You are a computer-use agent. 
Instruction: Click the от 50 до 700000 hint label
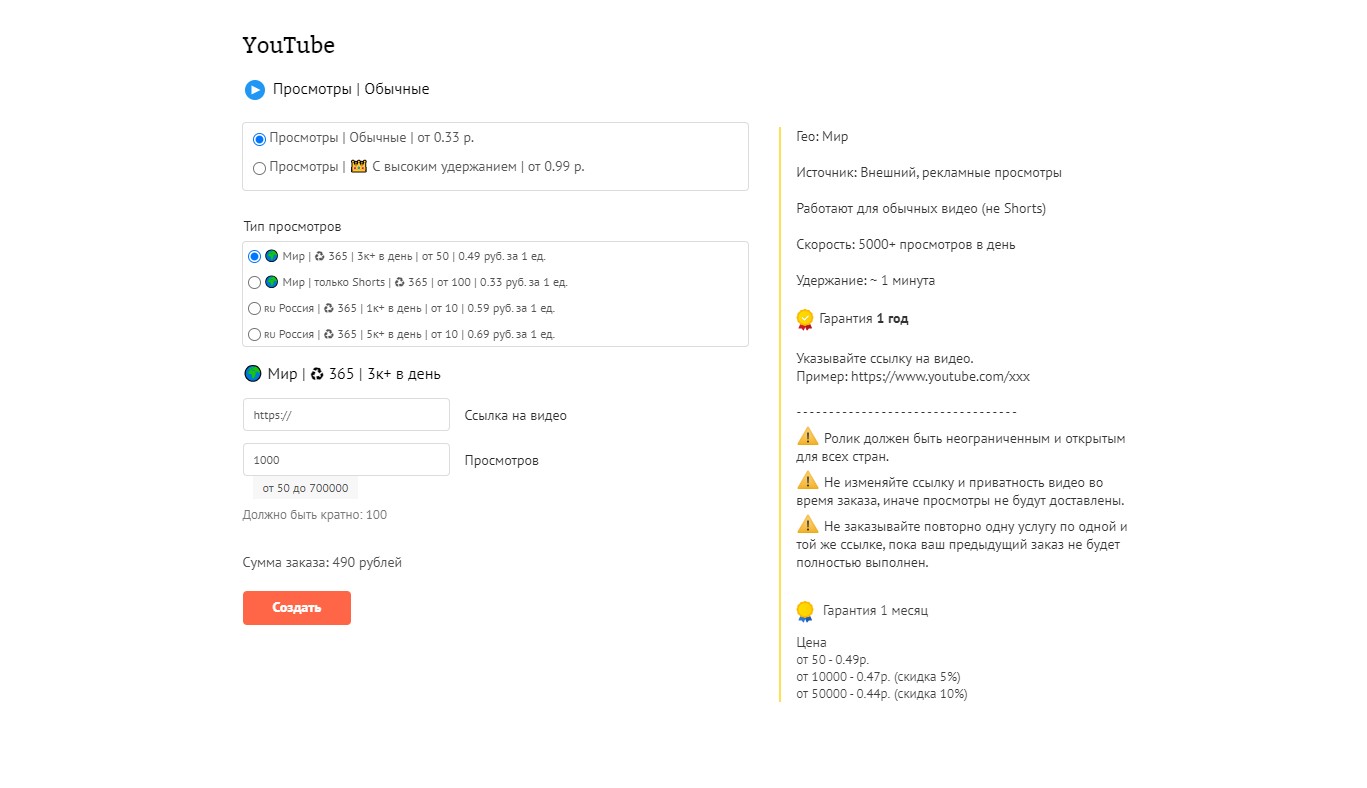[x=305, y=488]
